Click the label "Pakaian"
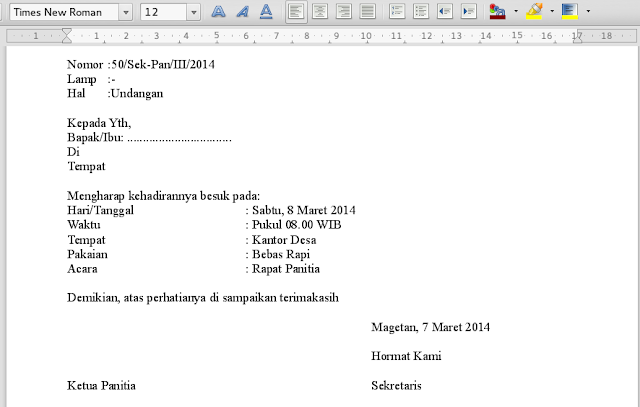 (87, 254)
